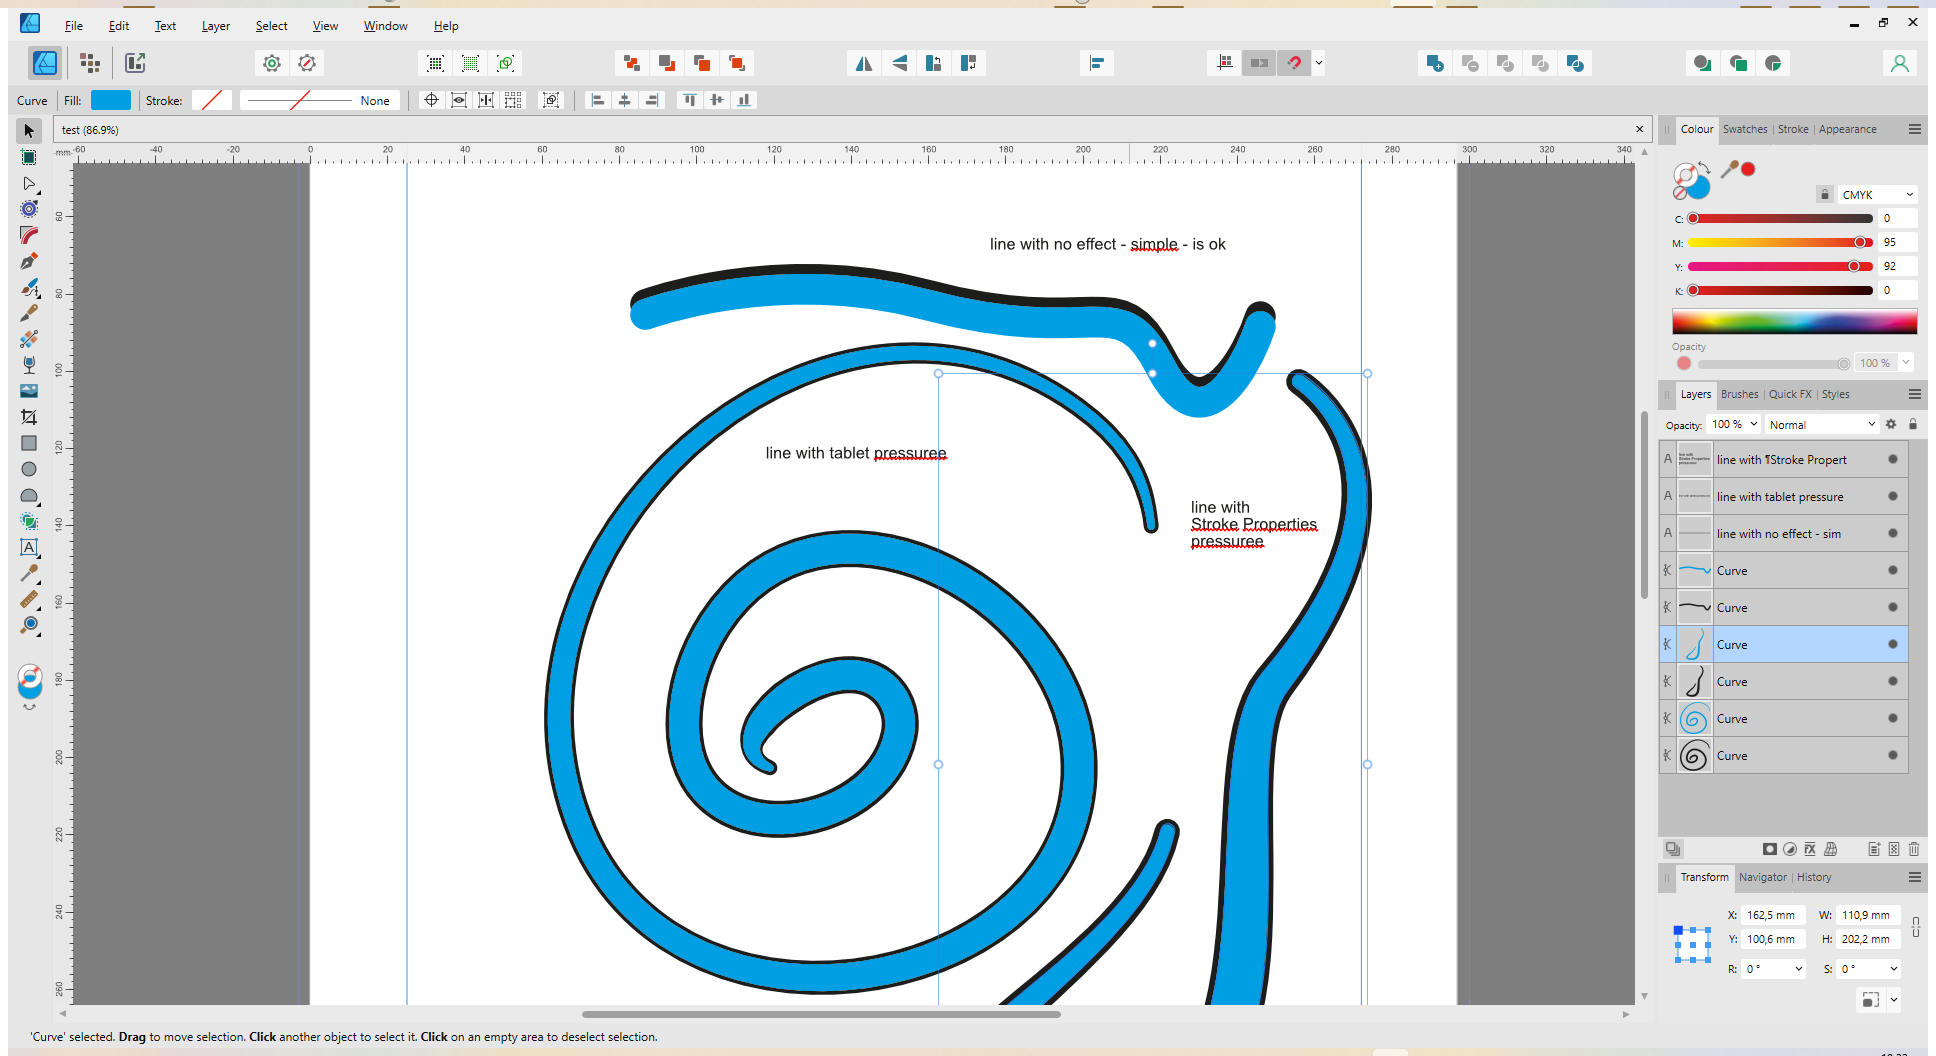The width and height of the screenshot is (1936, 1056).
Task: Select the Rounded Rectangle tool
Action: 29,495
